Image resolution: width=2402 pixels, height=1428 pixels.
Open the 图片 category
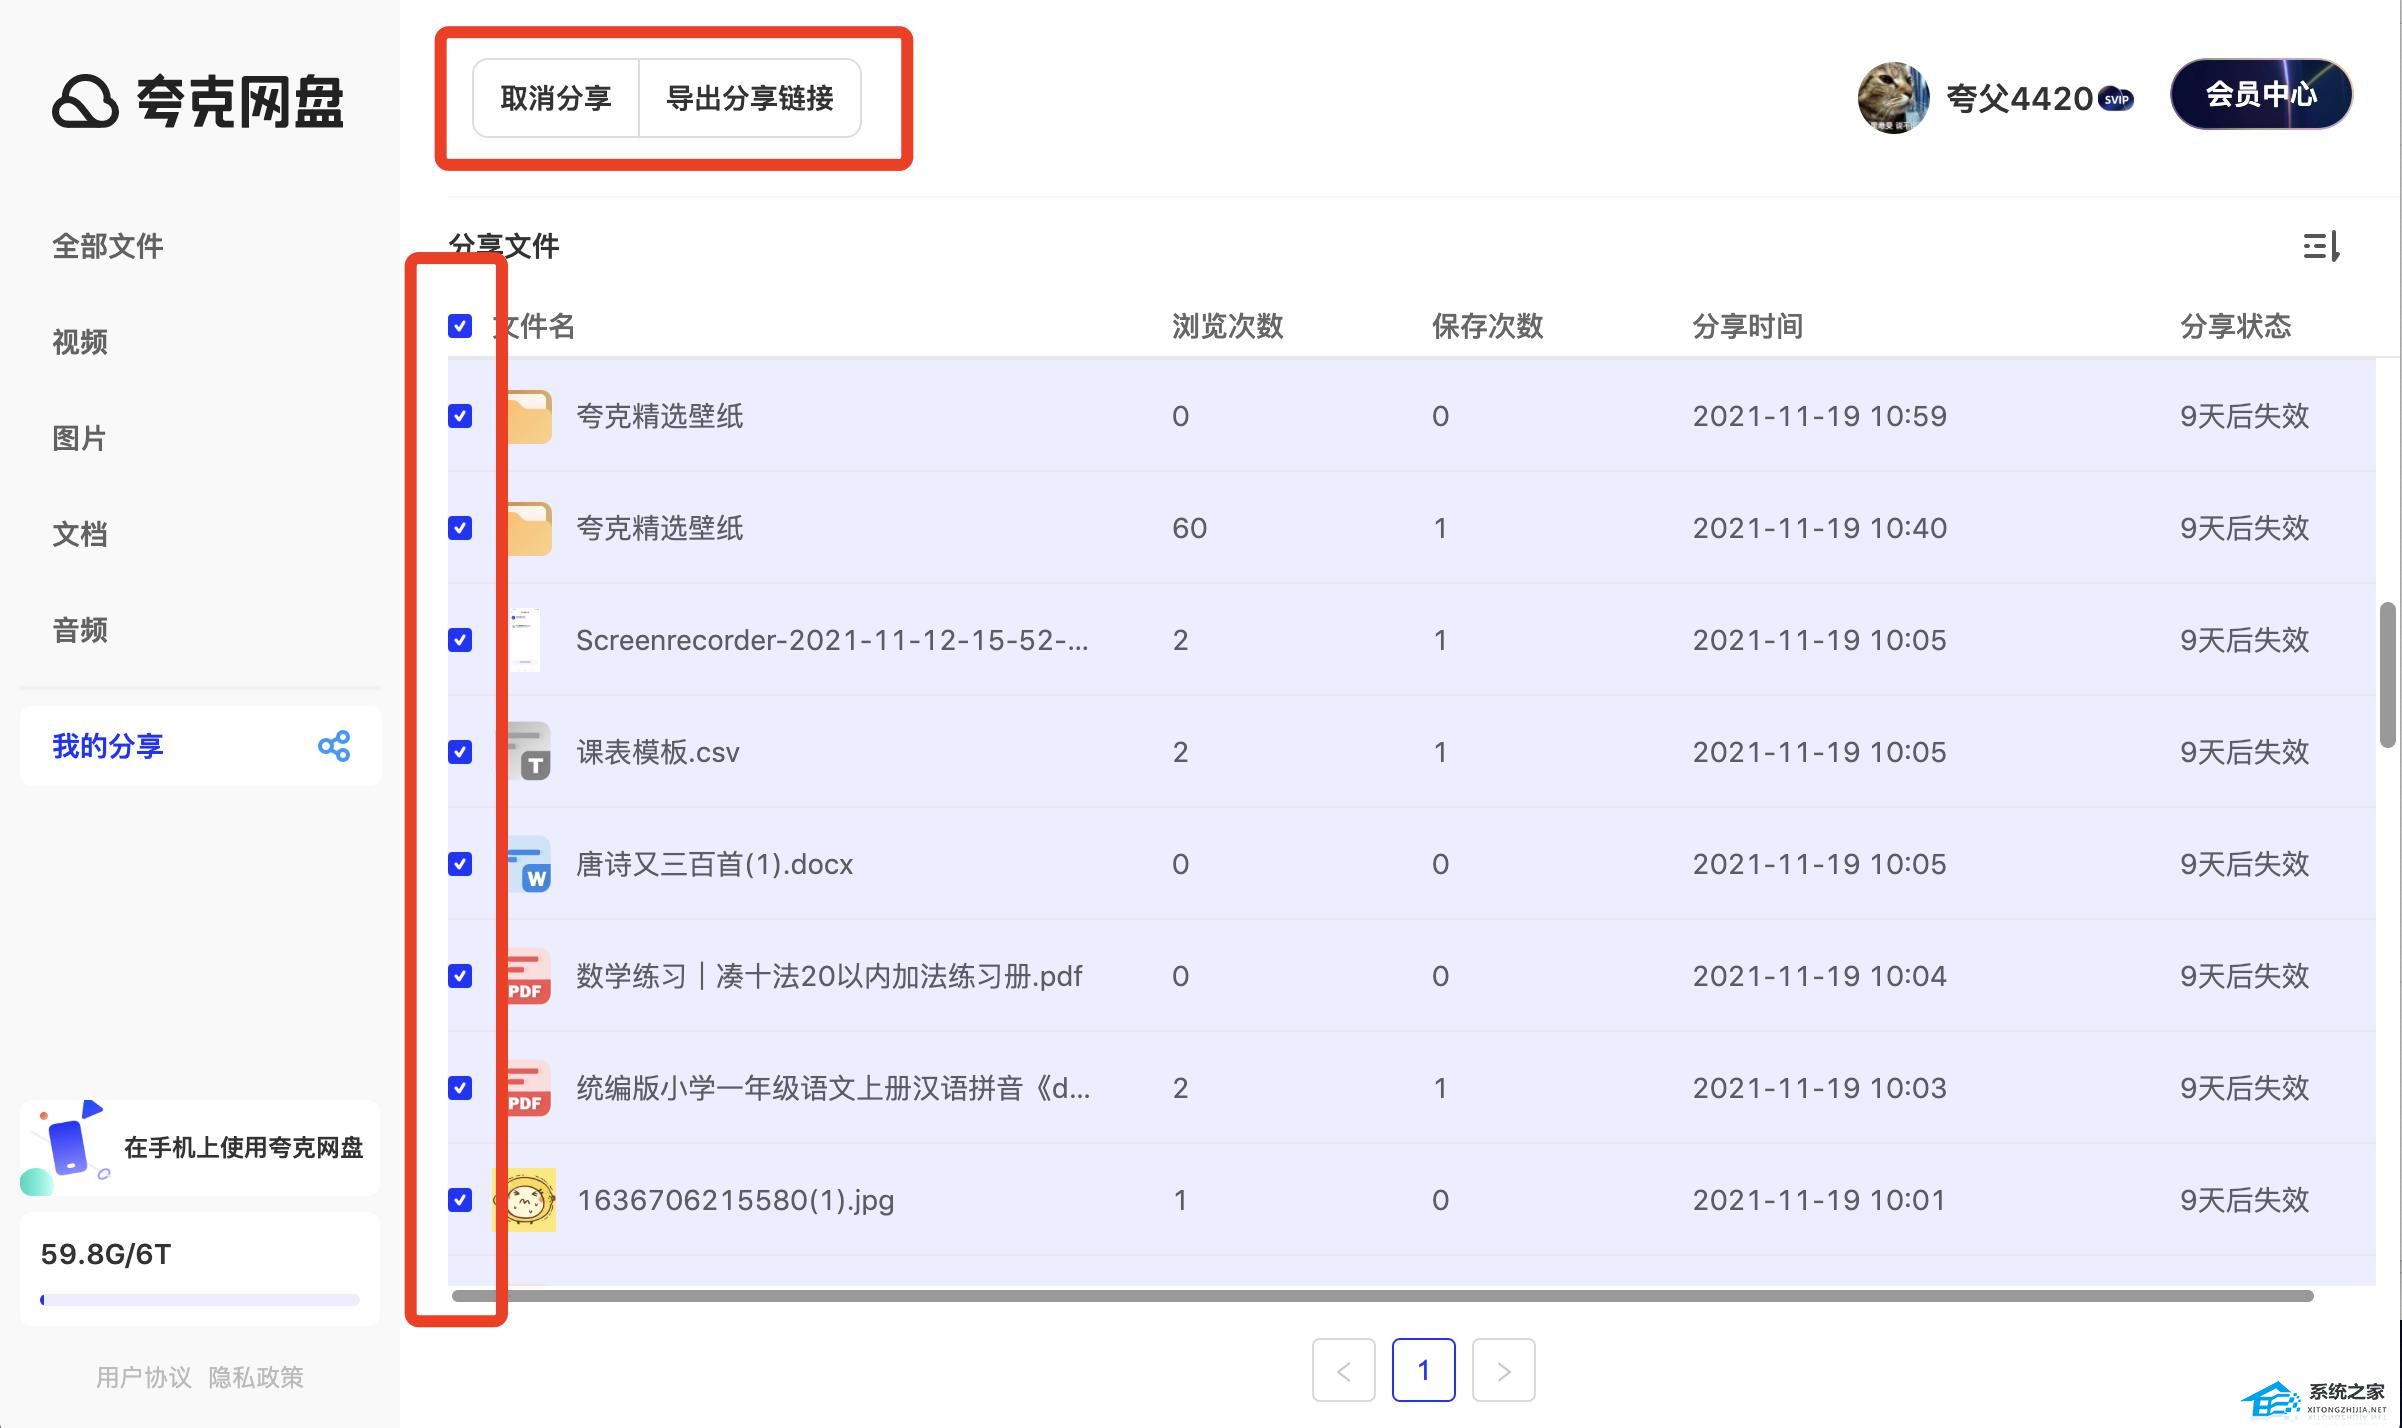[80, 438]
